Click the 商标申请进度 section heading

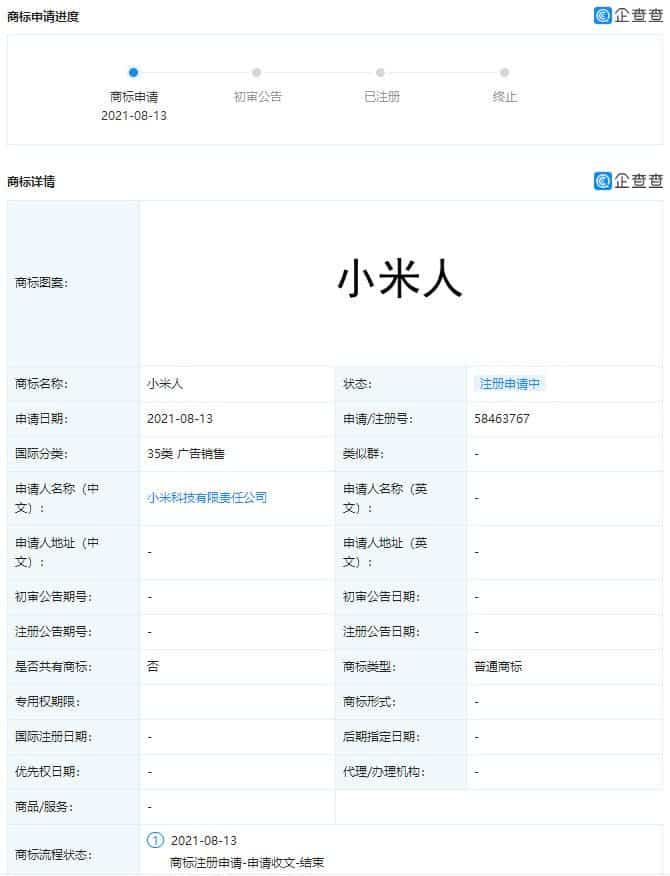point(43,17)
